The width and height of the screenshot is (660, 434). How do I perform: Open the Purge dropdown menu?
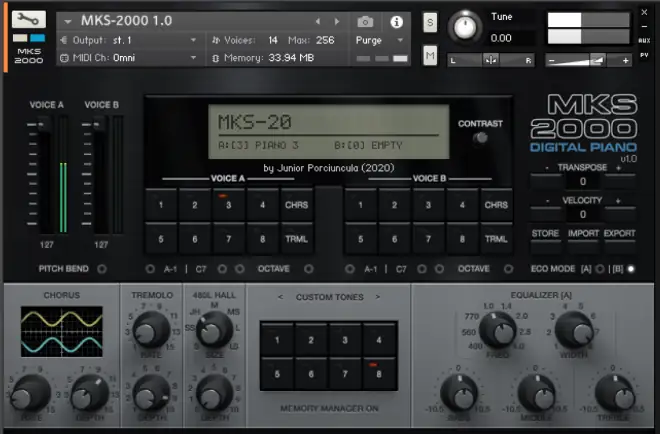pyautogui.click(x=380, y=40)
